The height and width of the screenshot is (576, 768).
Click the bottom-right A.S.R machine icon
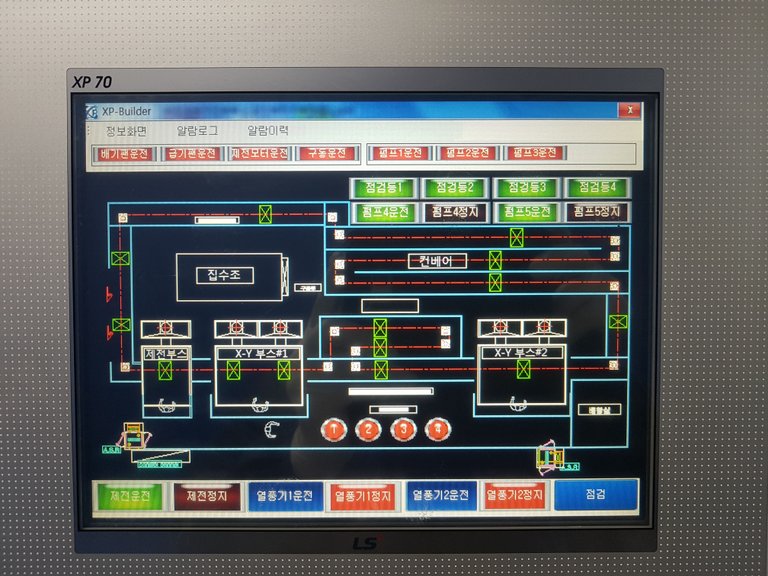pos(552,458)
